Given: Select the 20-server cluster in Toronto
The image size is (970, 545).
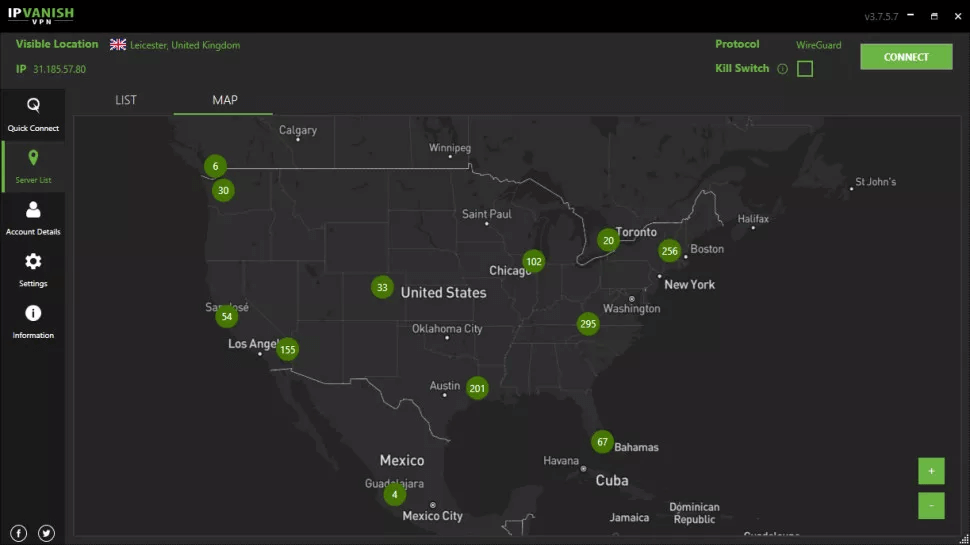Looking at the screenshot, I should click(x=608, y=240).
